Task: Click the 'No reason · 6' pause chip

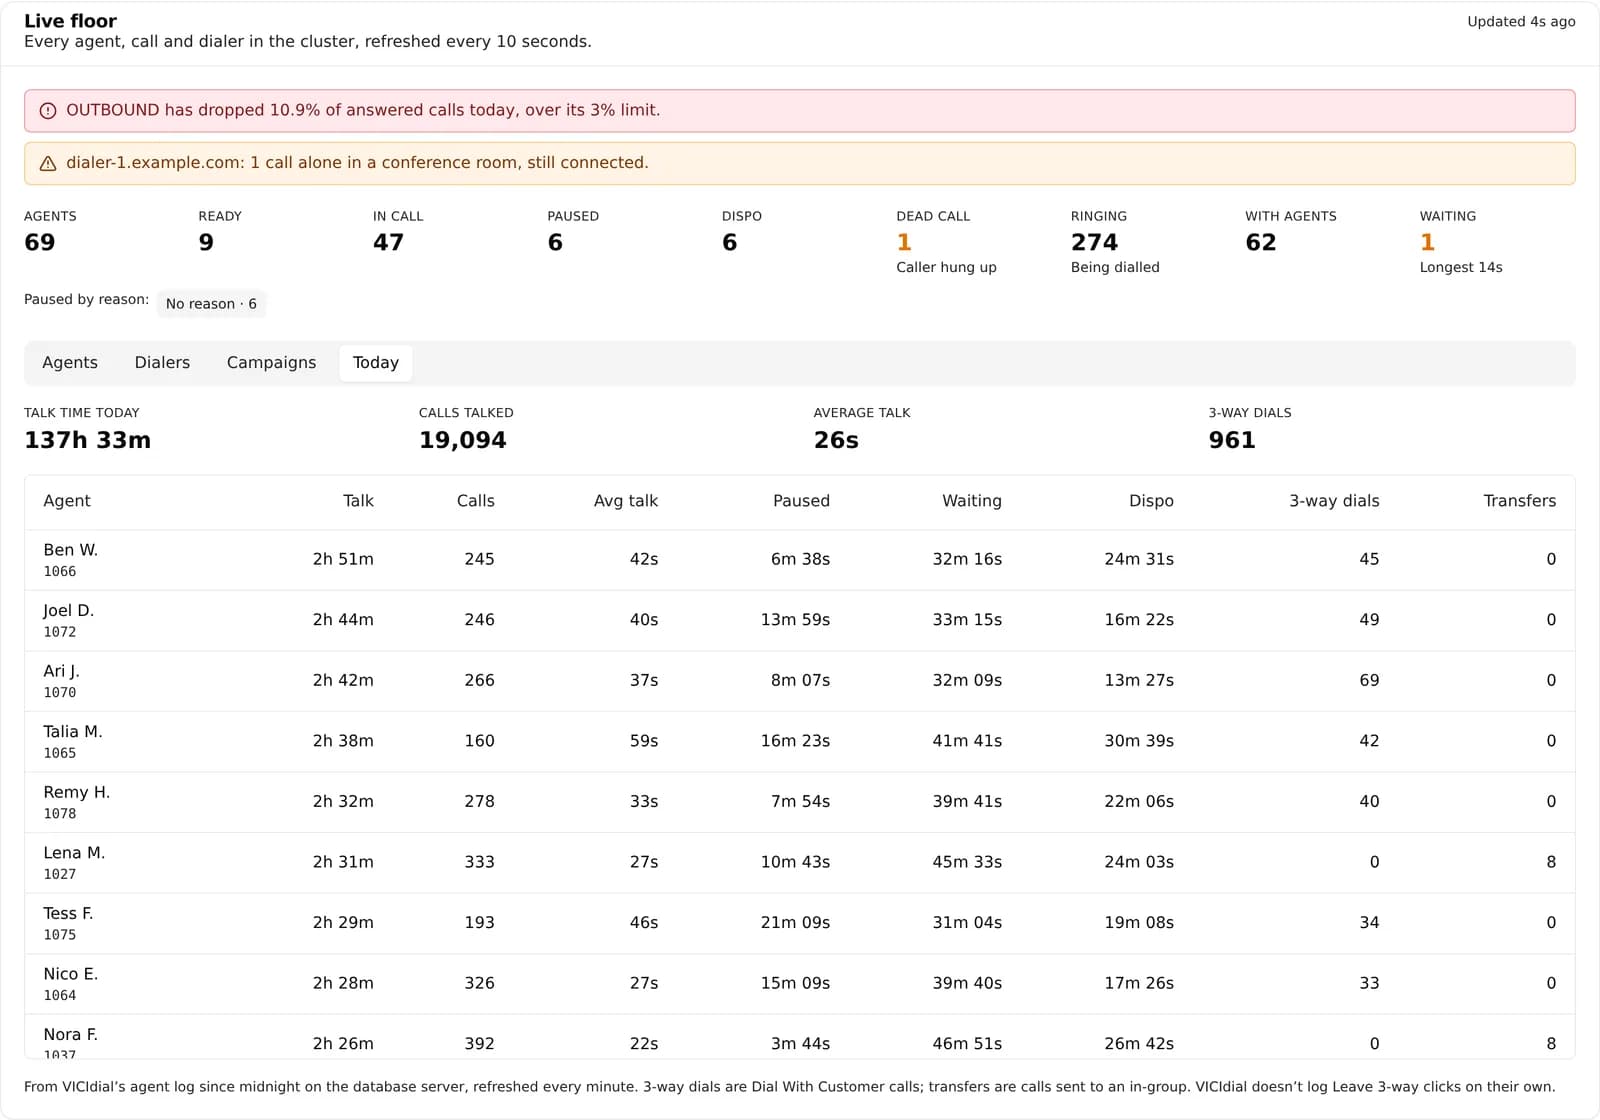Action: click(x=211, y=304)
